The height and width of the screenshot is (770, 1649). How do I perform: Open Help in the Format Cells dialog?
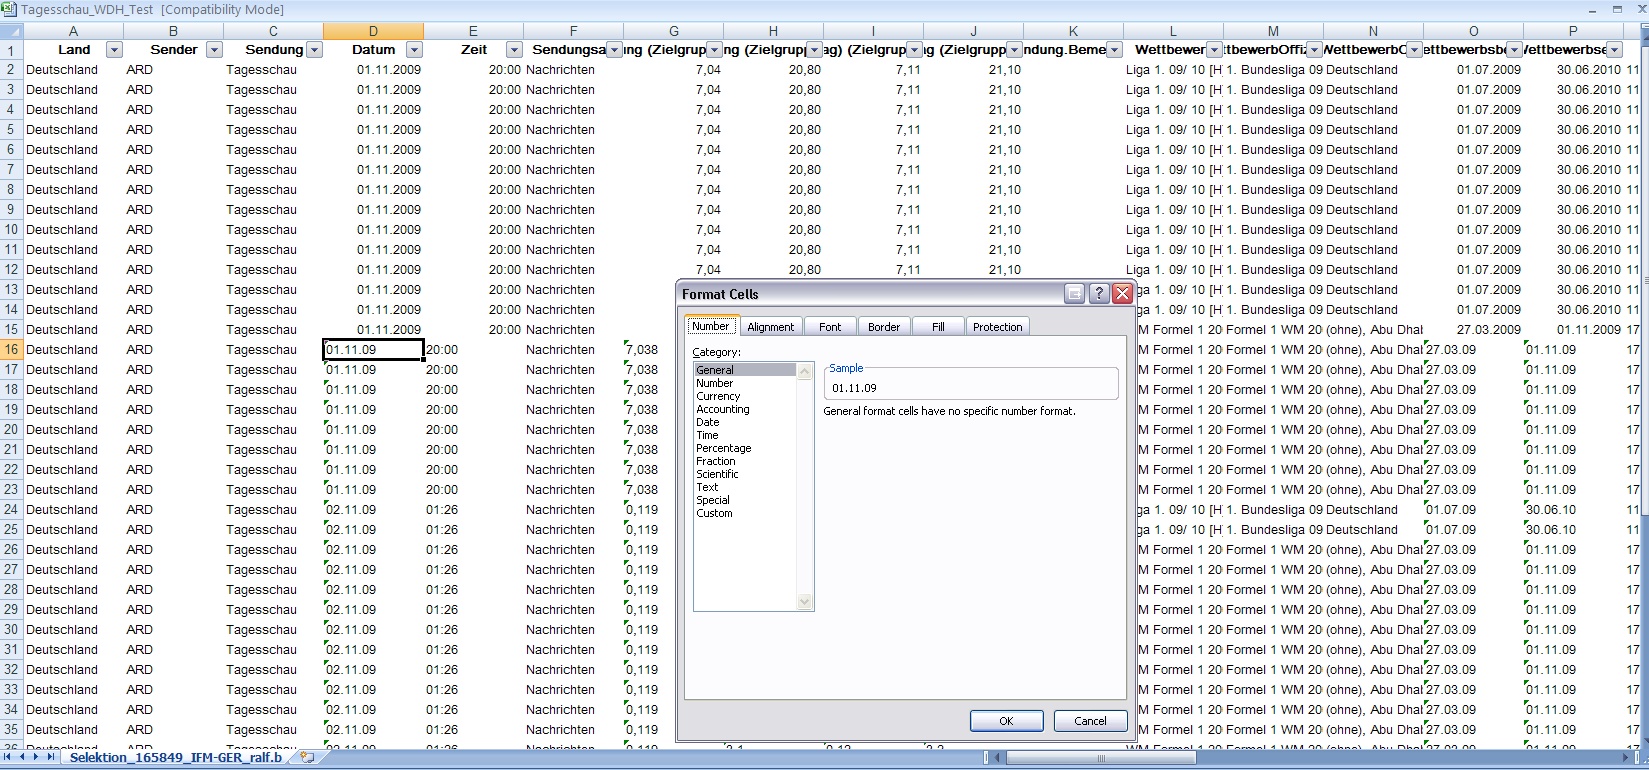[x=1098, y=293]
